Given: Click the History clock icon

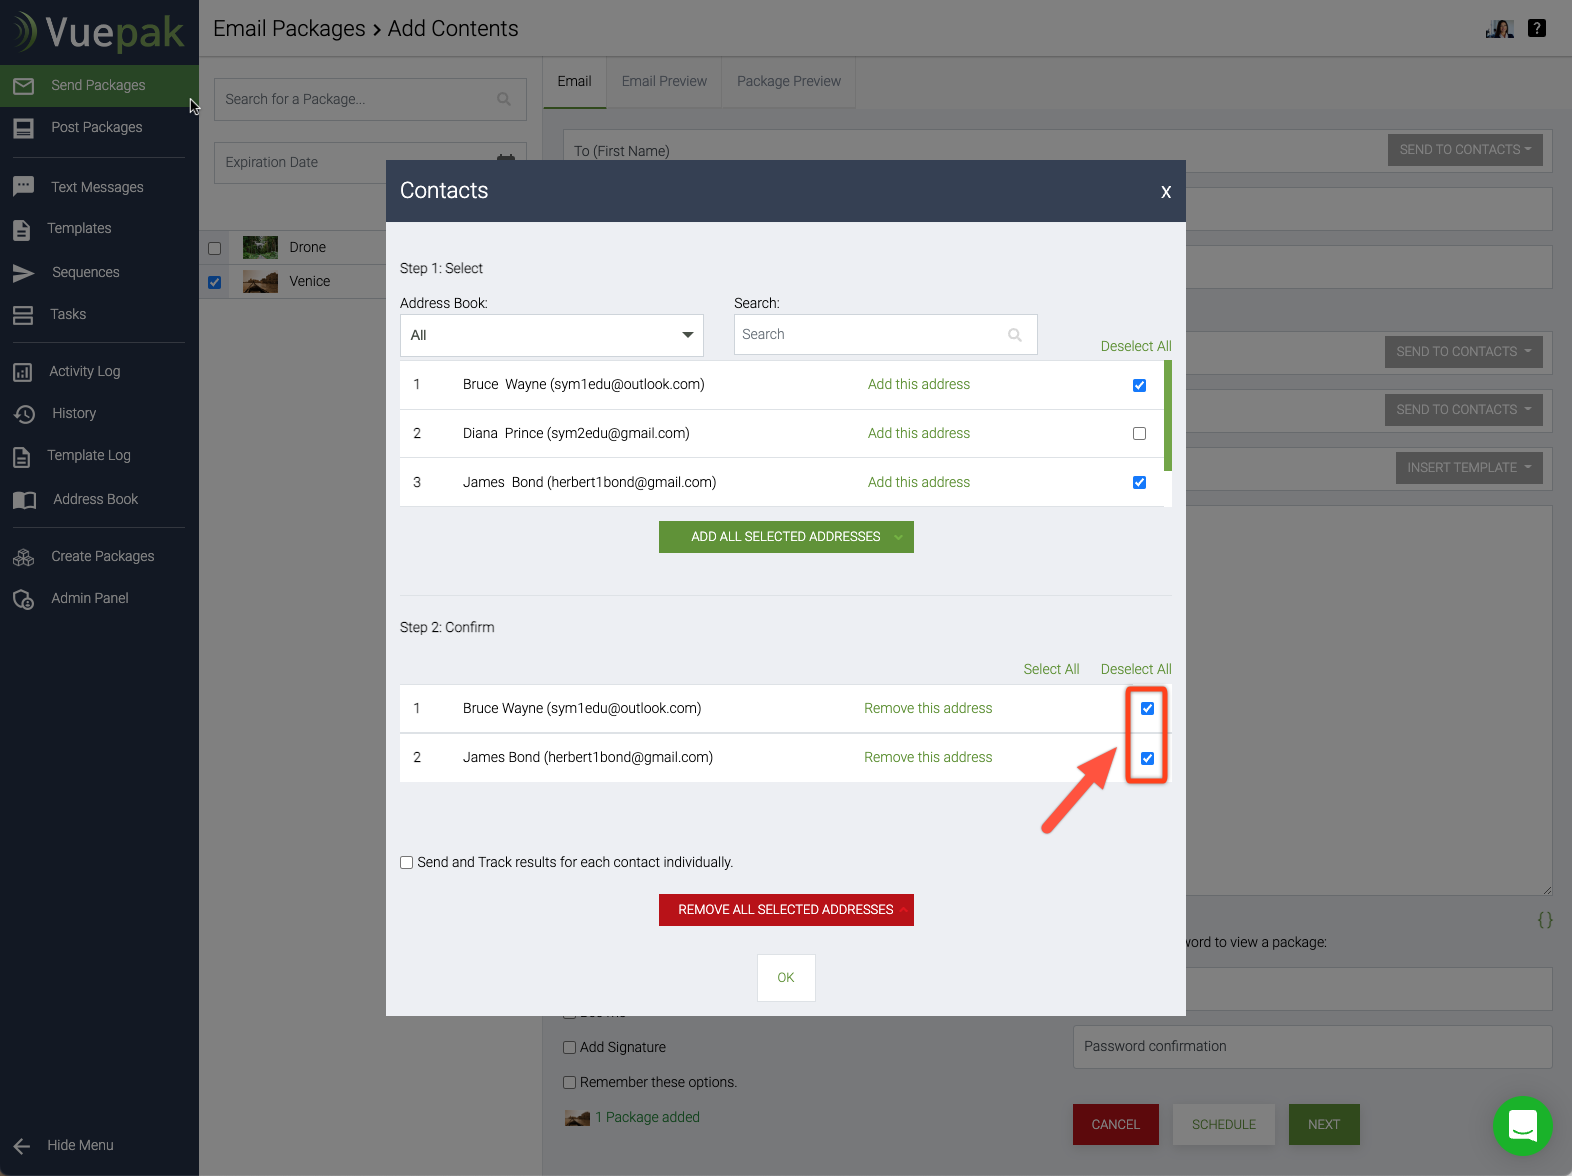Looking at the screenshot, I should (x=24, y=414).
